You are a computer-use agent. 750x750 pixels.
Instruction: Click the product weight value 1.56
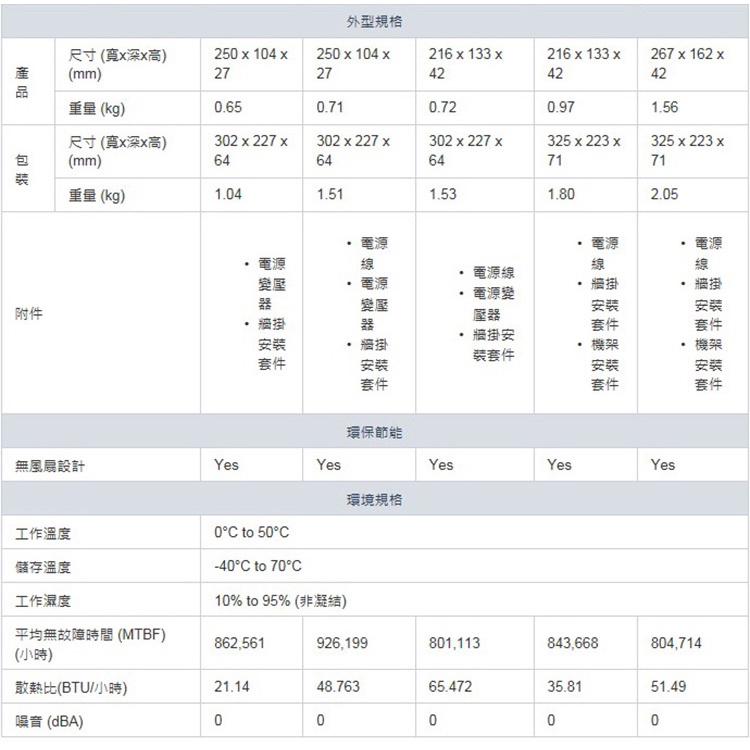664,107
